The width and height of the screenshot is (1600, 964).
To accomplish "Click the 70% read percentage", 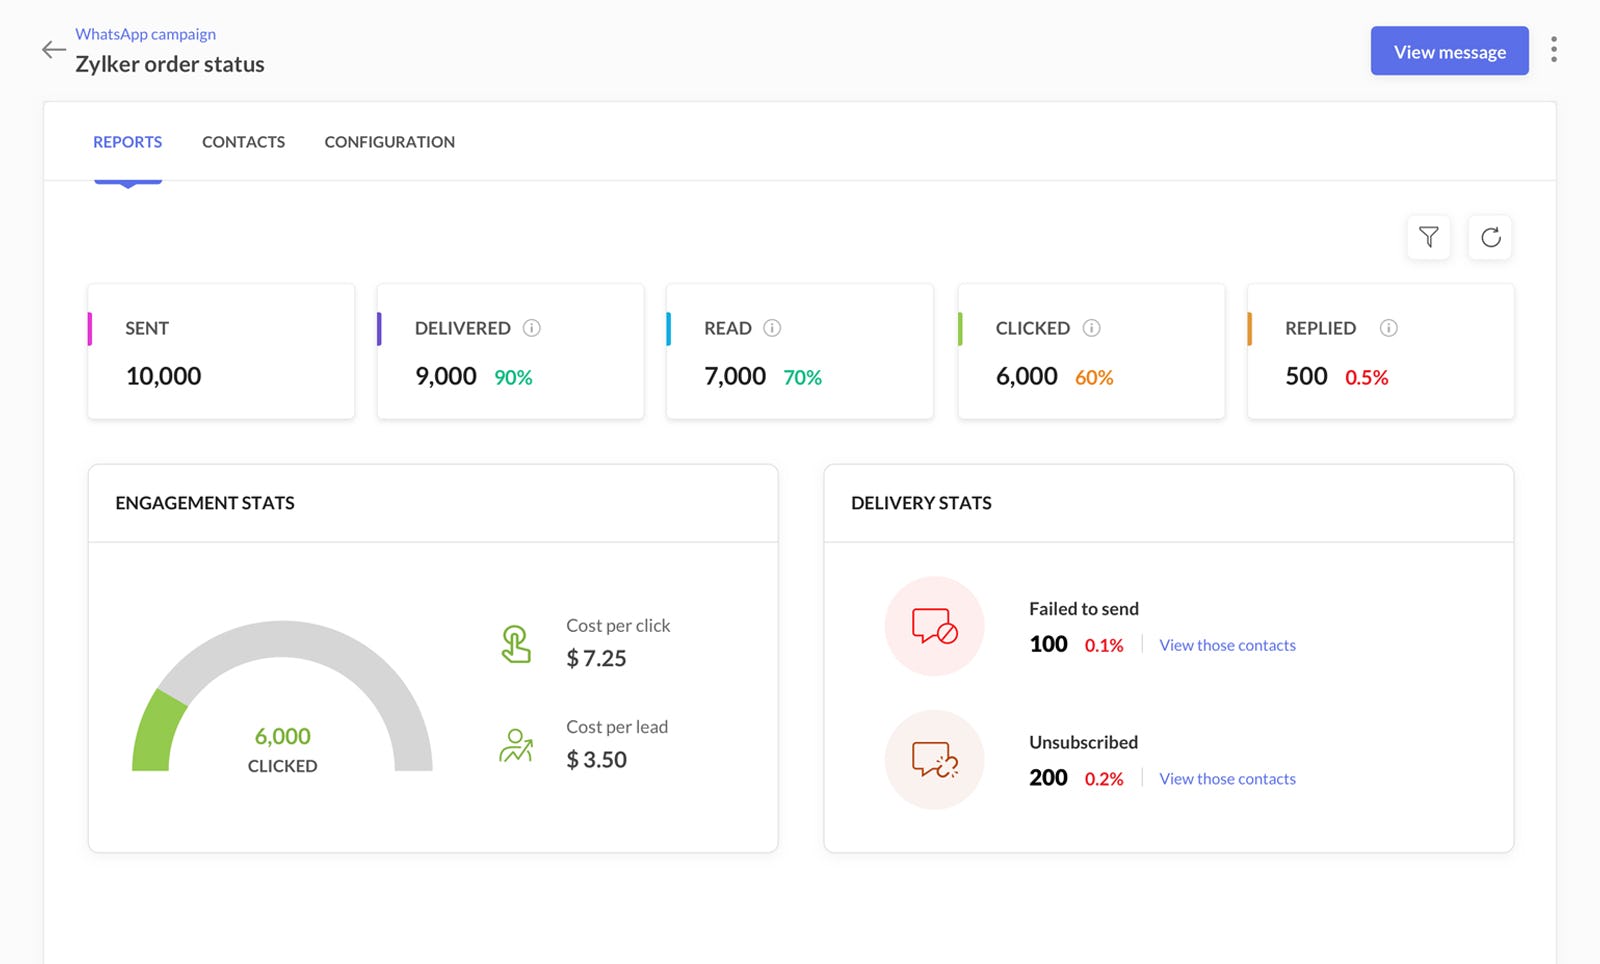I will tap(802, 378).
